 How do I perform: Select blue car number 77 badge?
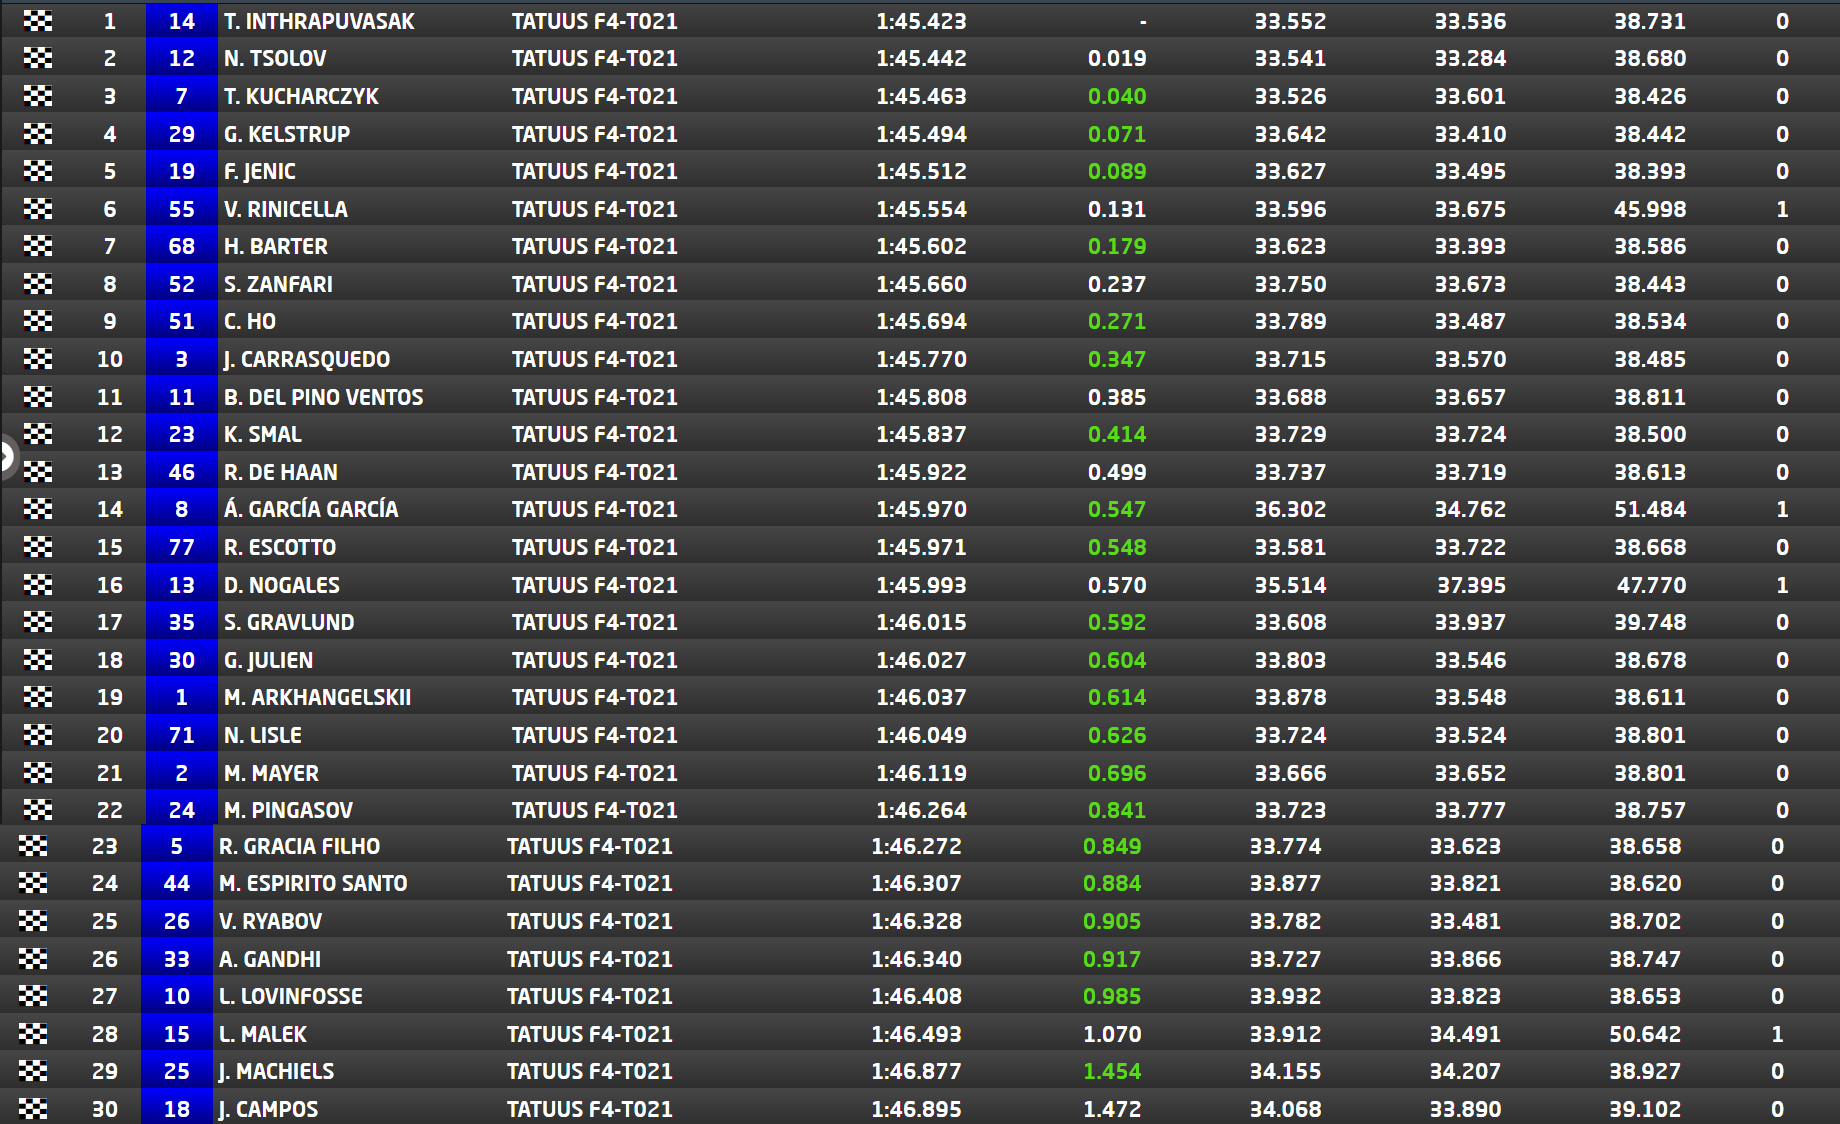(181, 547)
